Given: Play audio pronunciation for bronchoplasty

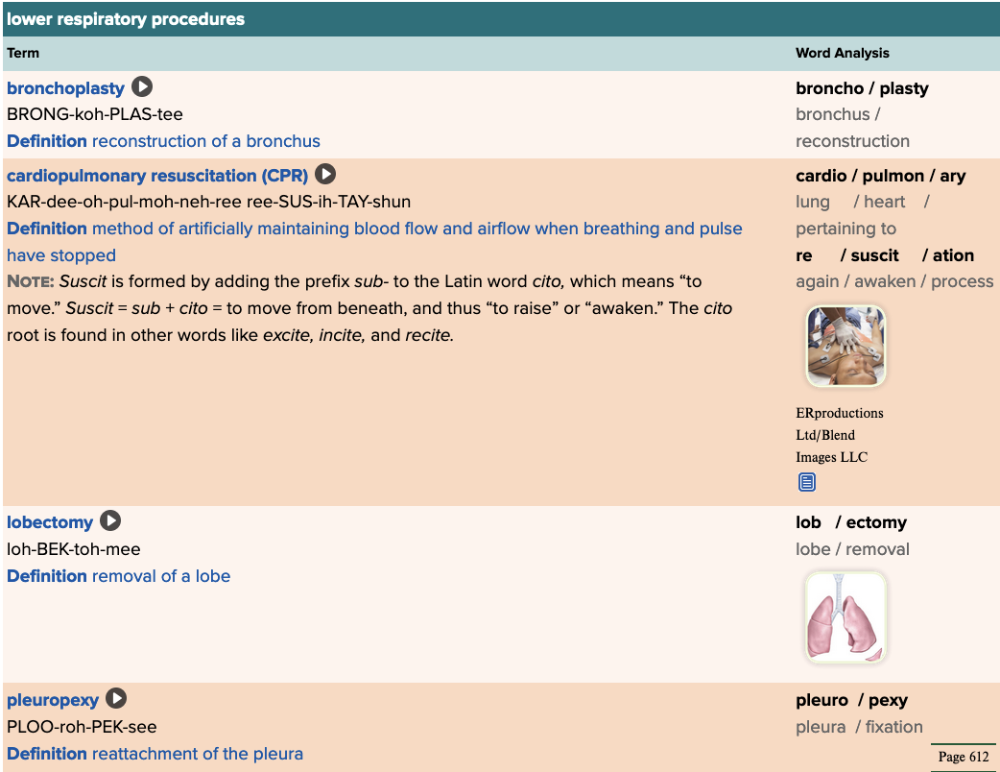Looking at the screenshot, I should tap(142, 88).
